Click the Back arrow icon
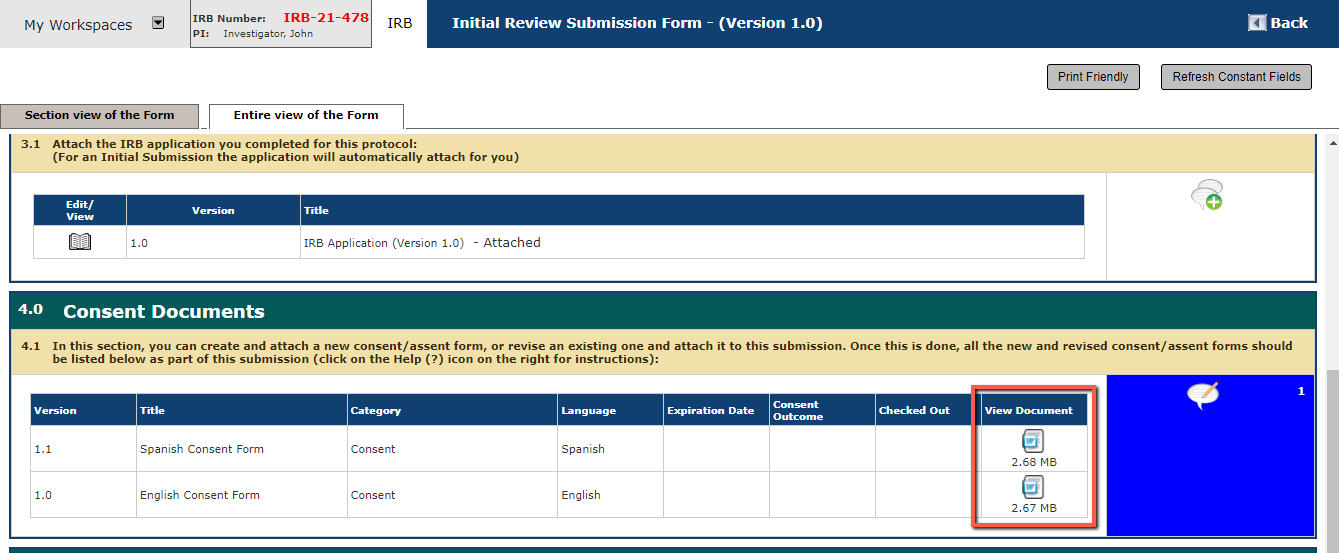1339x553 pixels. [1257, 23]
